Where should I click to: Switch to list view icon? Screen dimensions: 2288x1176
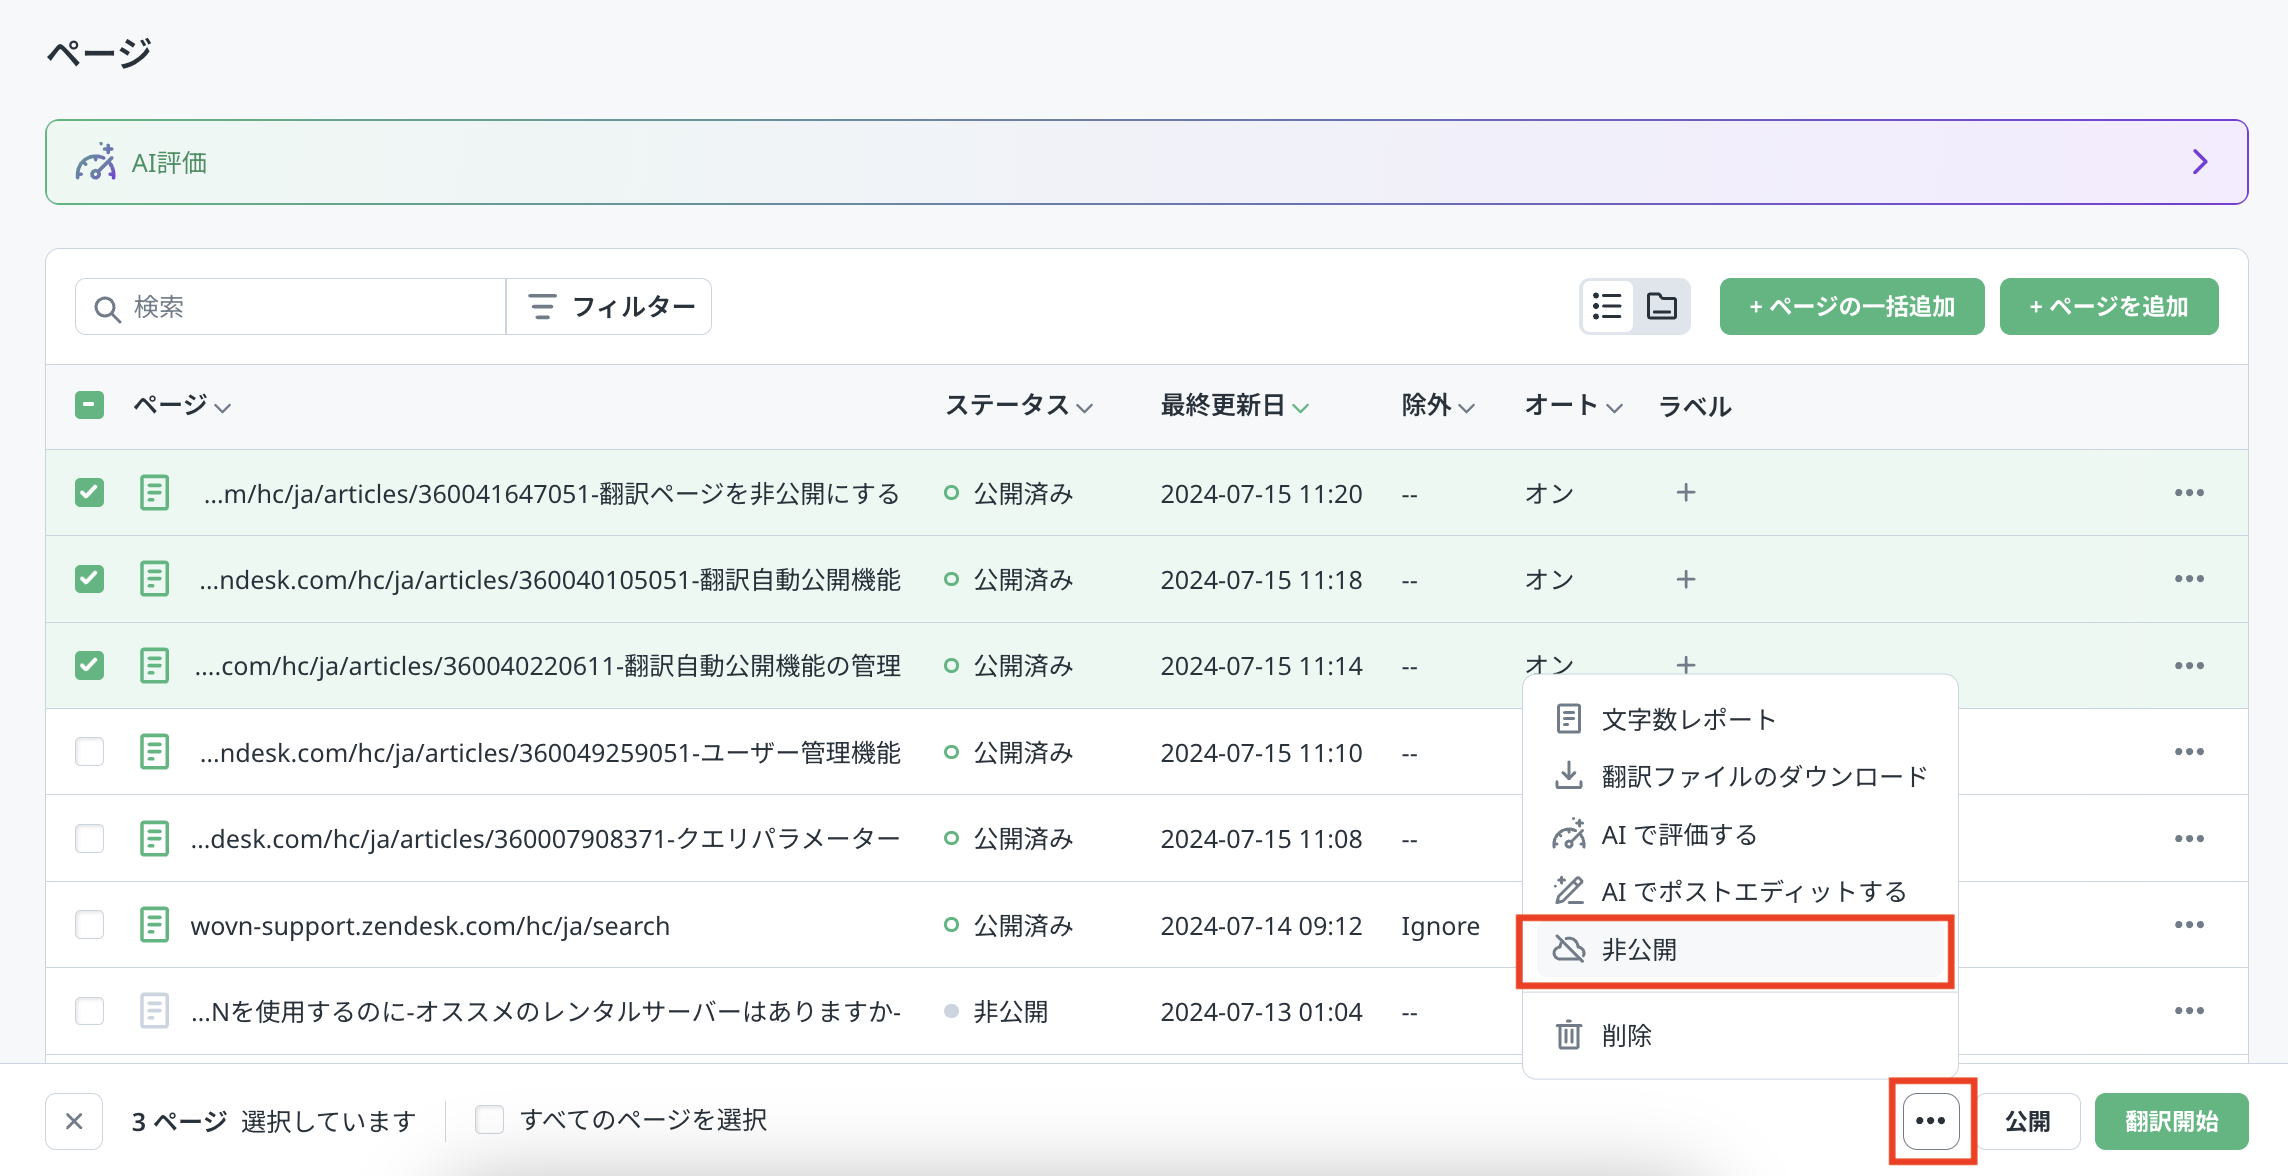1607,306
